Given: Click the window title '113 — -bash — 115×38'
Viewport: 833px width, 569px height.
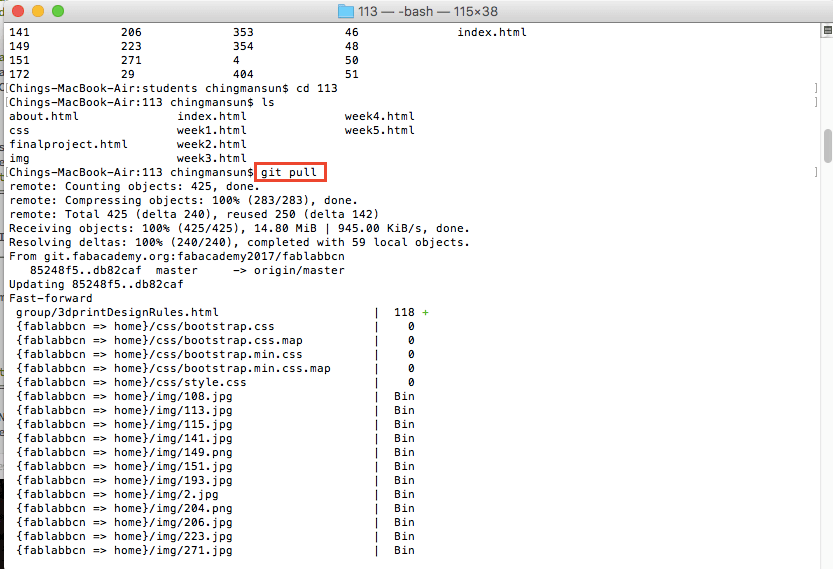Looking at the screenshot, I should click(x=428, y=11).
